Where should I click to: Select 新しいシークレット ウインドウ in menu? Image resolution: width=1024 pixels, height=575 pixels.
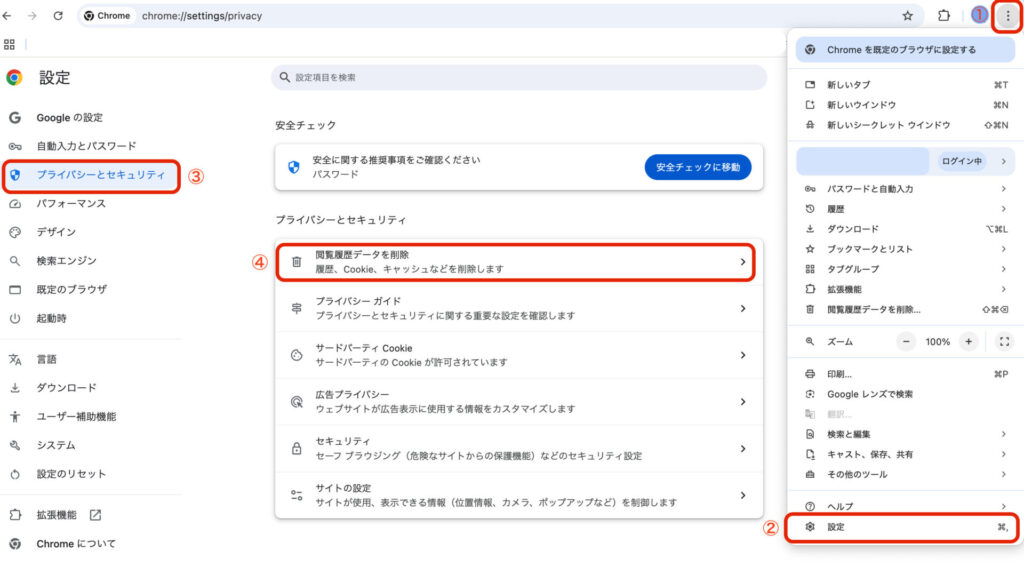905,125
